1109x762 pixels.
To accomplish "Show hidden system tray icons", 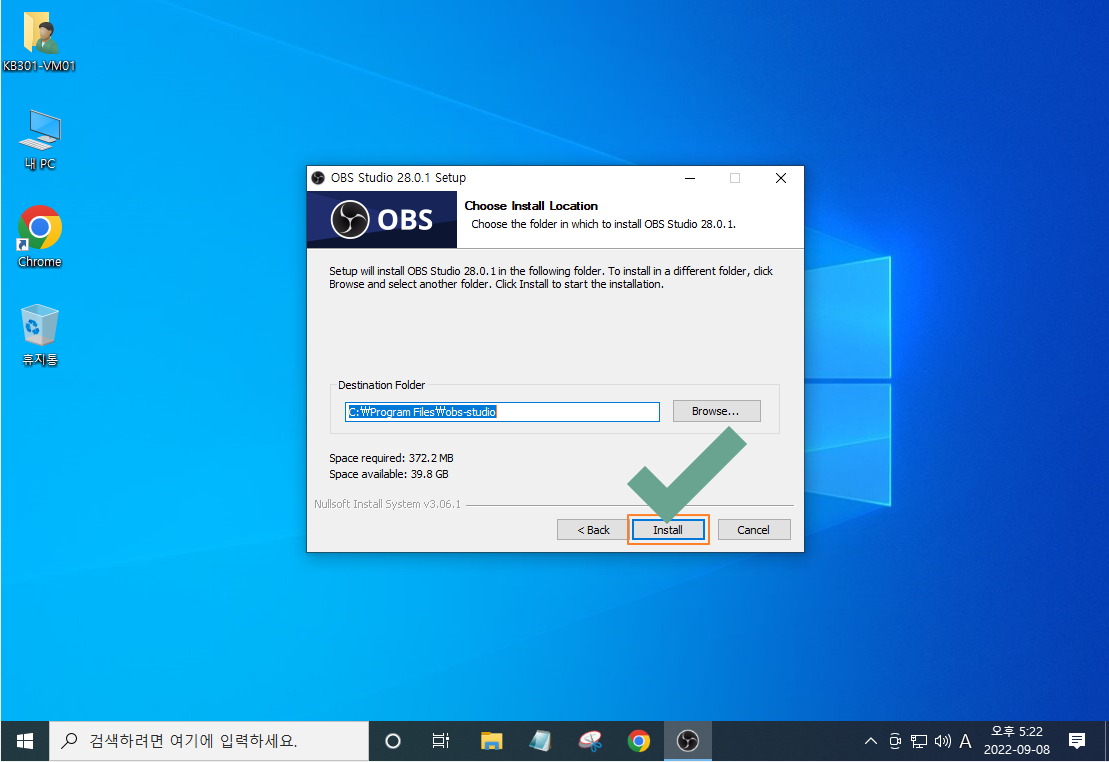I will tap(871, 741).
